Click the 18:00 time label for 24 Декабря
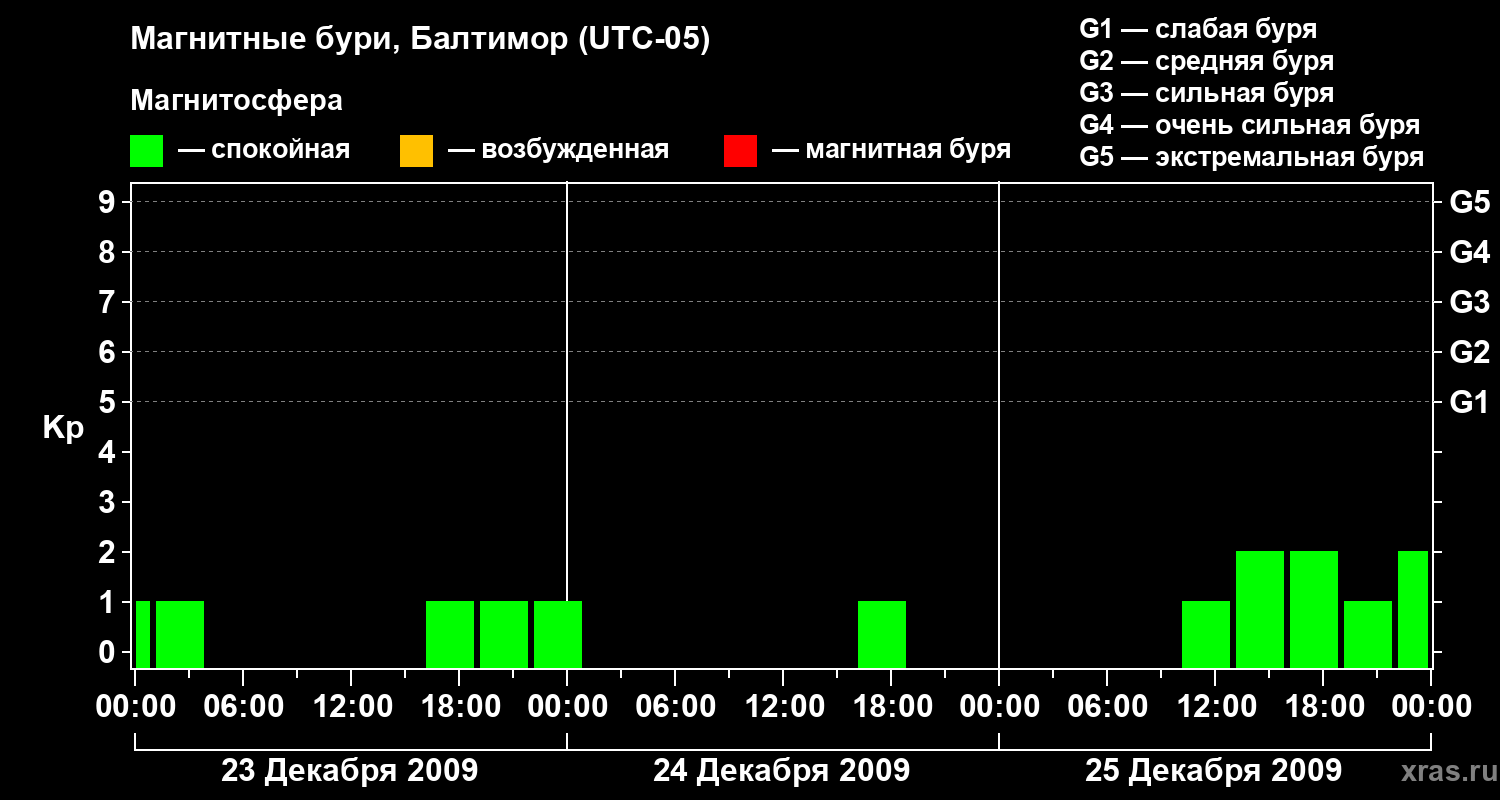 pos(891,707)
